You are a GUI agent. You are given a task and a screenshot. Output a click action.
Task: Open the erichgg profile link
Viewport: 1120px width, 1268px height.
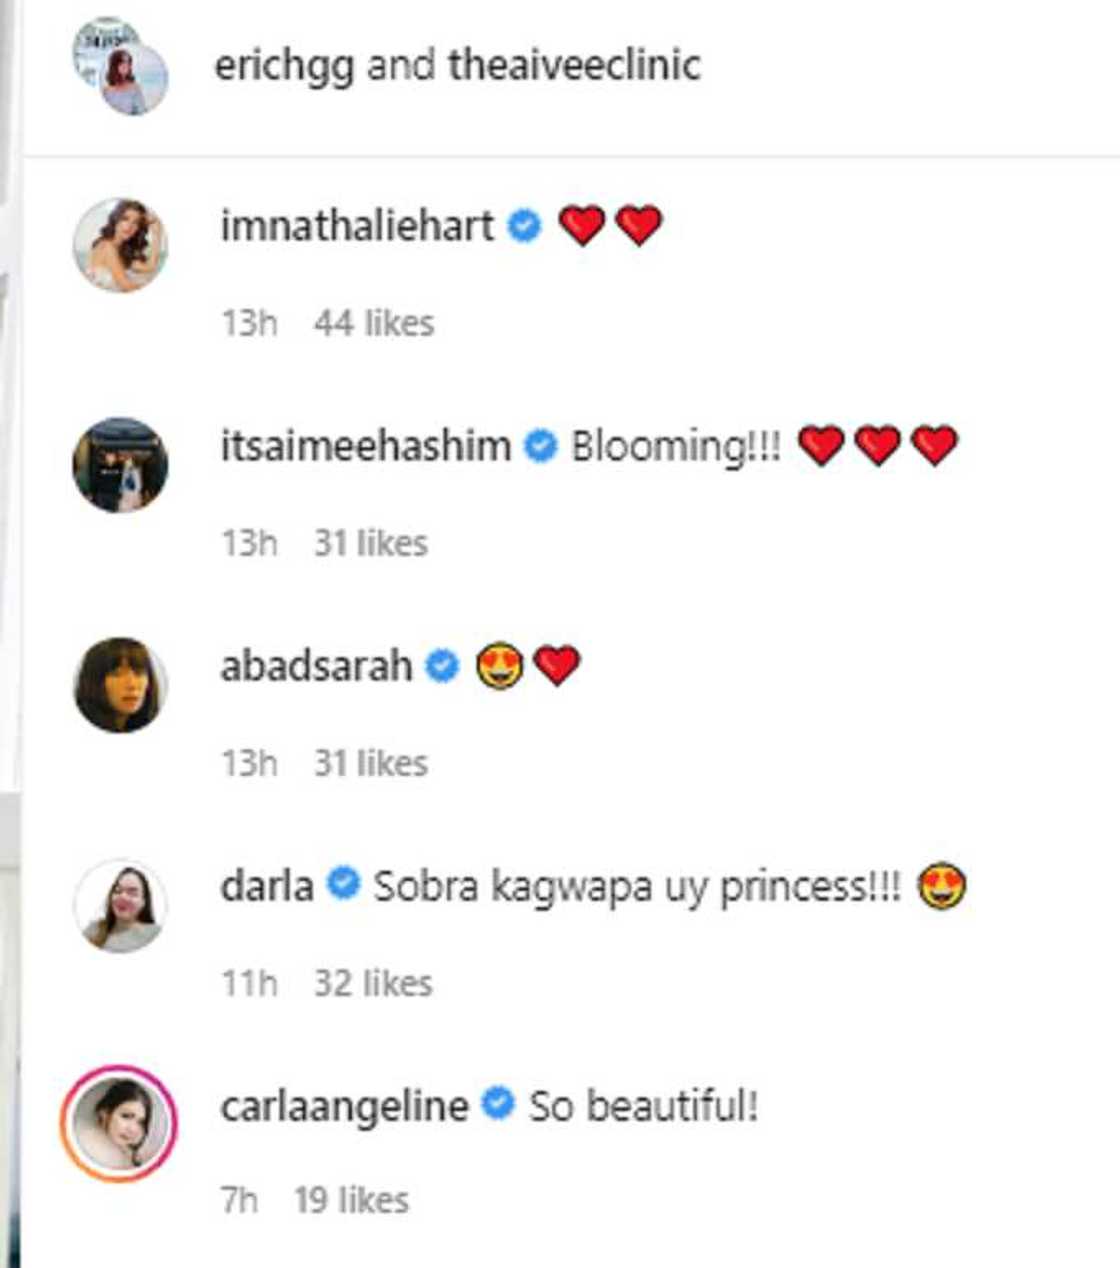click(x=284, y=66)
